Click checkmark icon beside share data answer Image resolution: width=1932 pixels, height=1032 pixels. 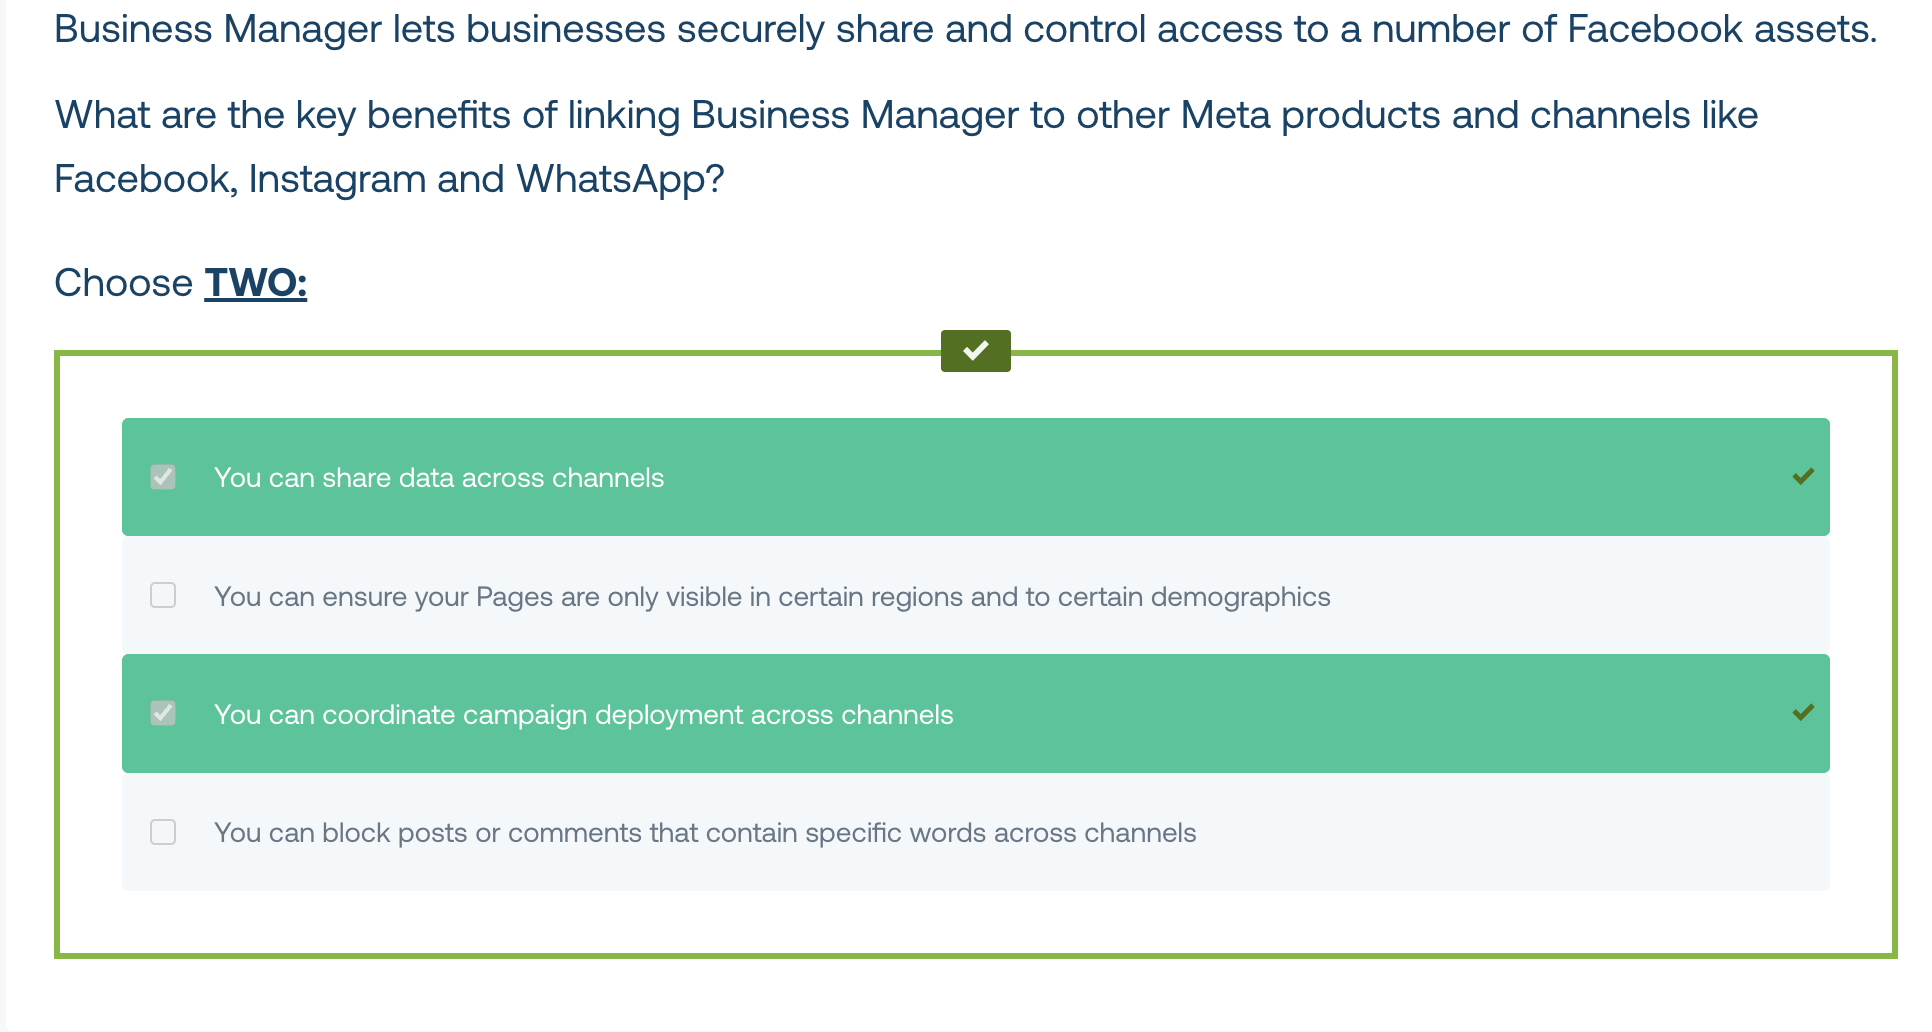click(1803, 476)
